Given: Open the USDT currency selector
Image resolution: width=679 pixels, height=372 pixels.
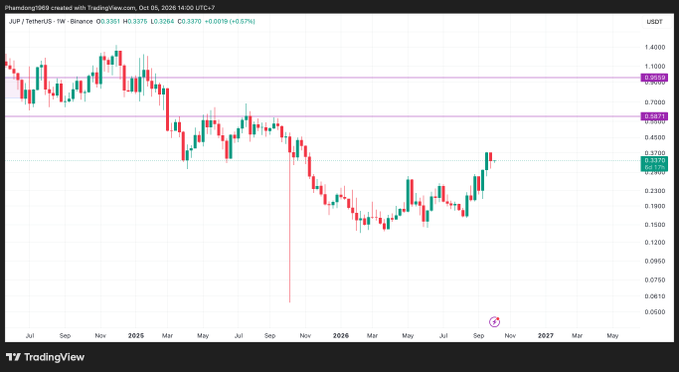Looking at the screenshot, I should pyautogui.click(x=654, y=22).
